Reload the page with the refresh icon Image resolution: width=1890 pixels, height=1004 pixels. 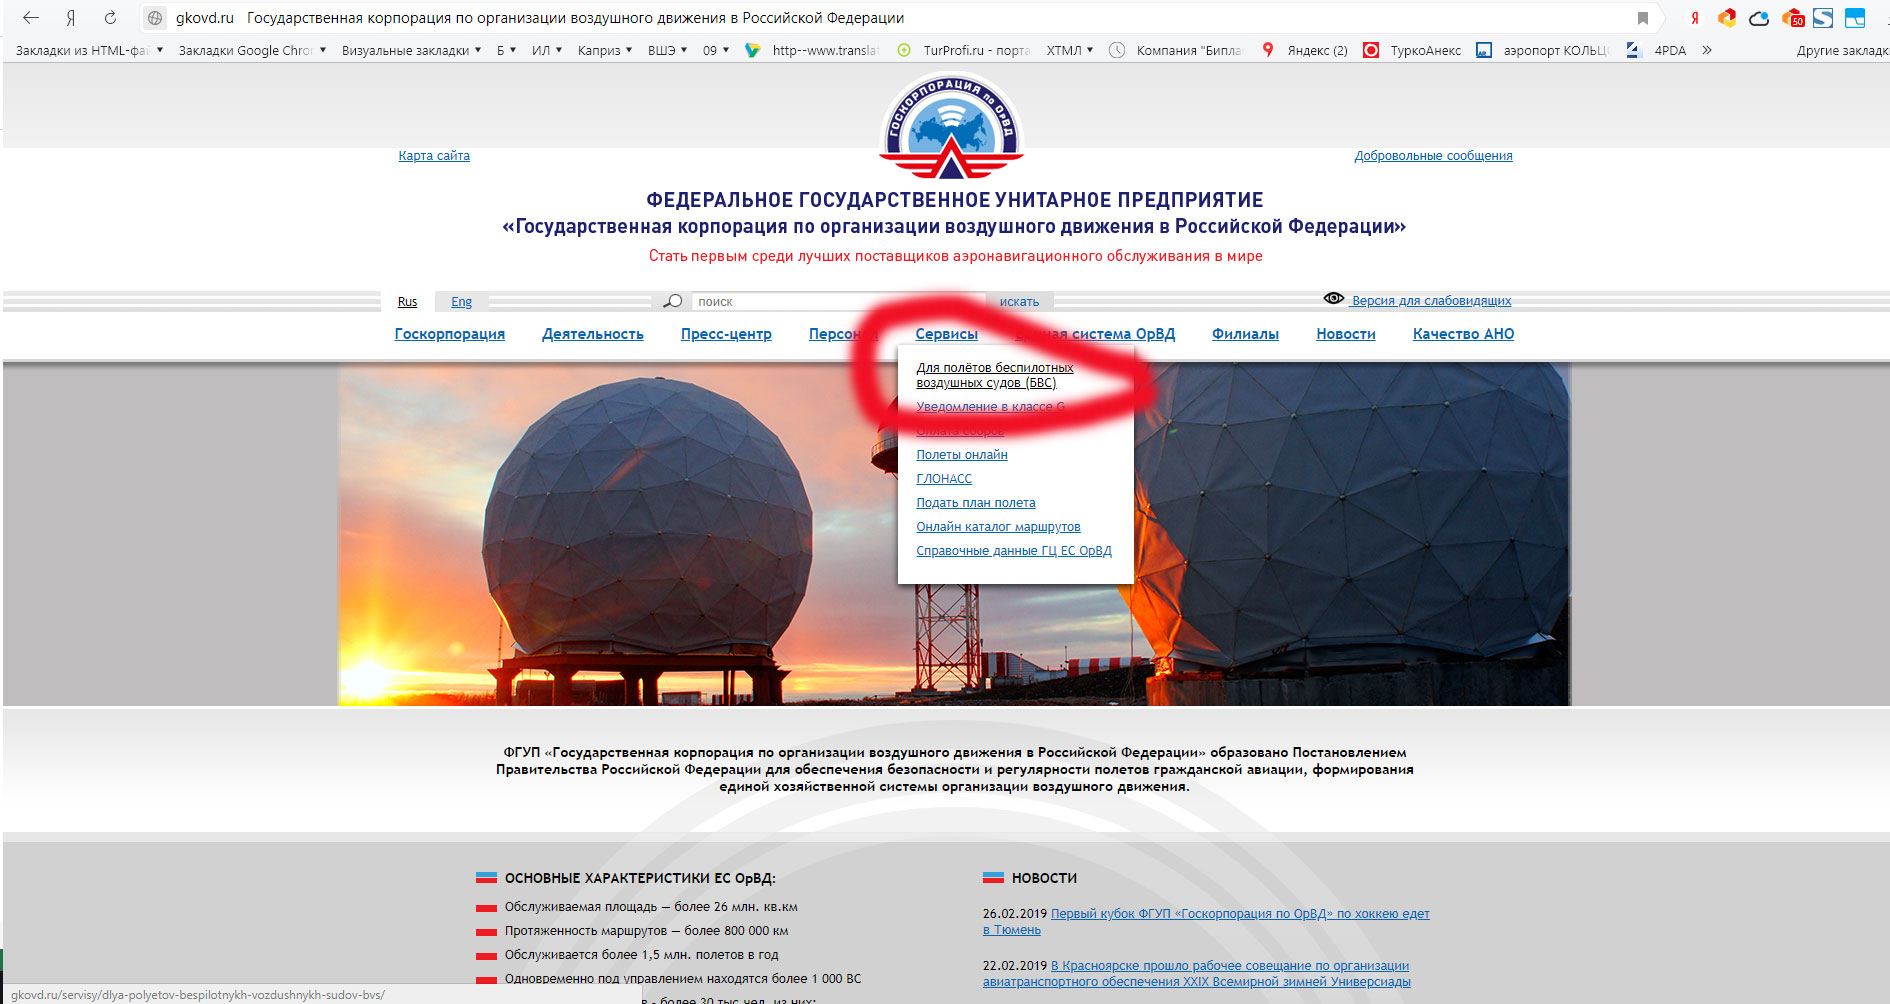pos(110,18)
